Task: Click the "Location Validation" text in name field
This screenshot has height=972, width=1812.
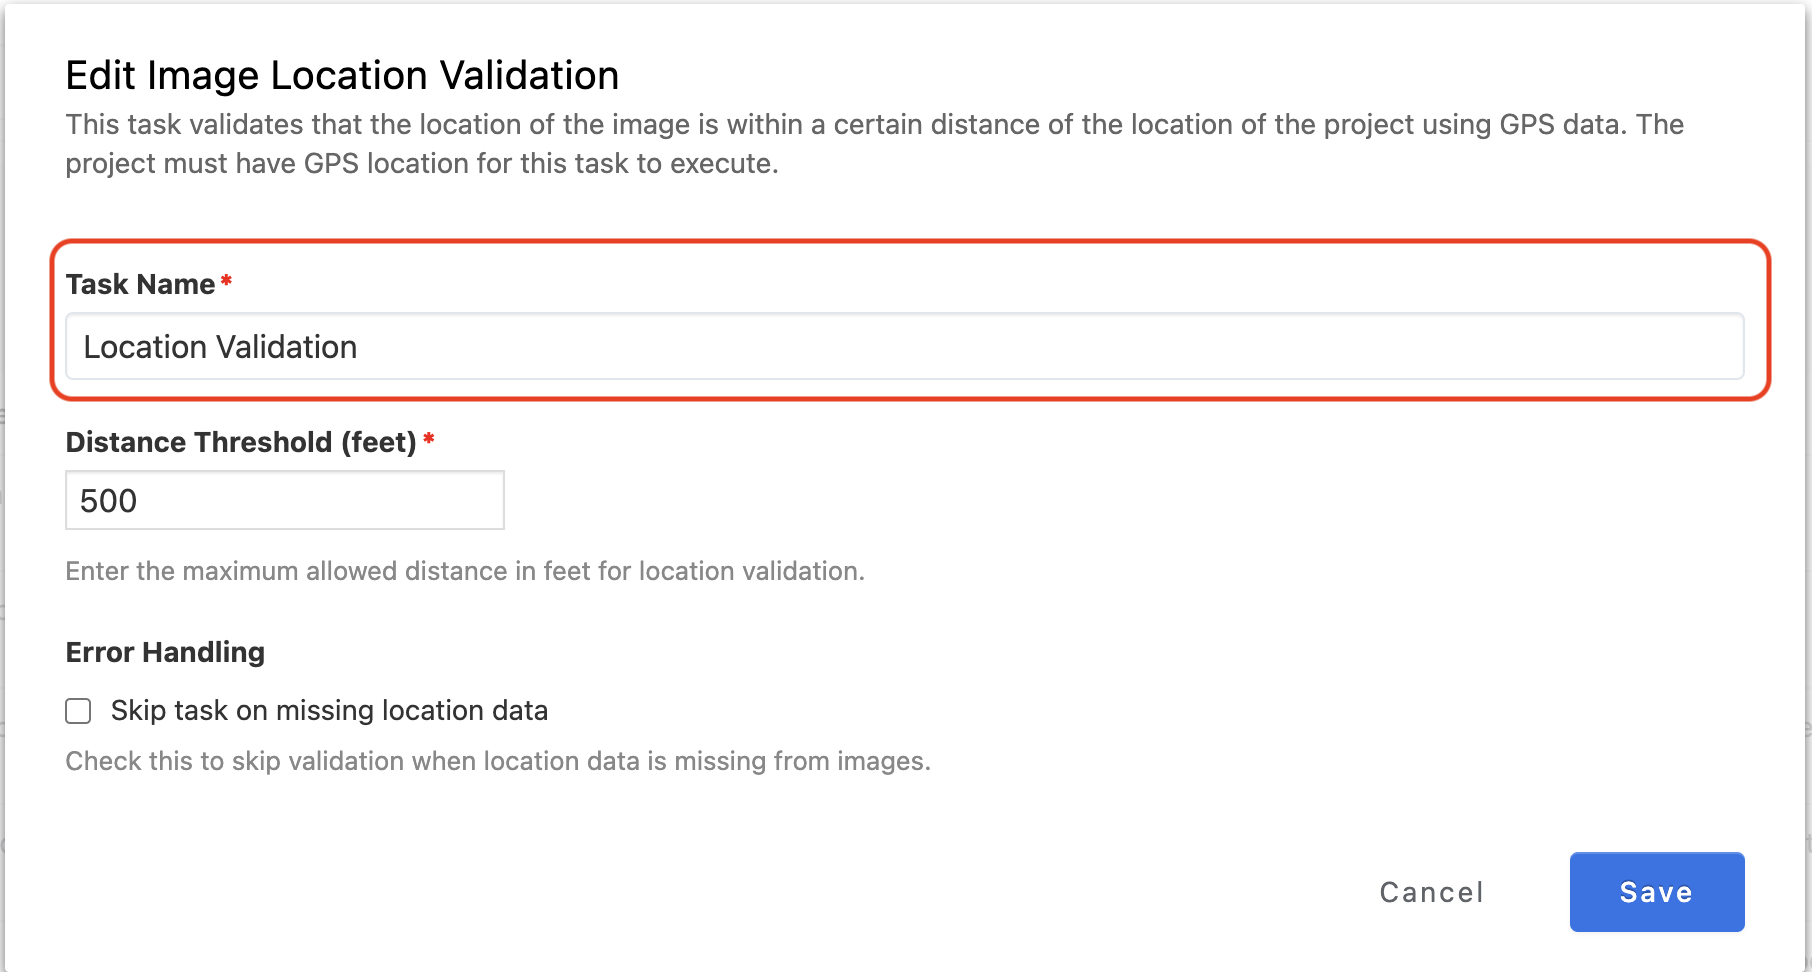Action: pyautogui.click(x=220, y=347)
